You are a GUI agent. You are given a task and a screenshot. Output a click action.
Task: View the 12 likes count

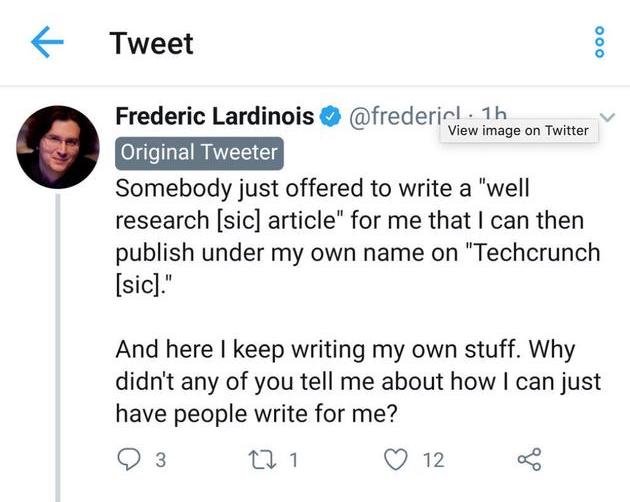point(433,460)
